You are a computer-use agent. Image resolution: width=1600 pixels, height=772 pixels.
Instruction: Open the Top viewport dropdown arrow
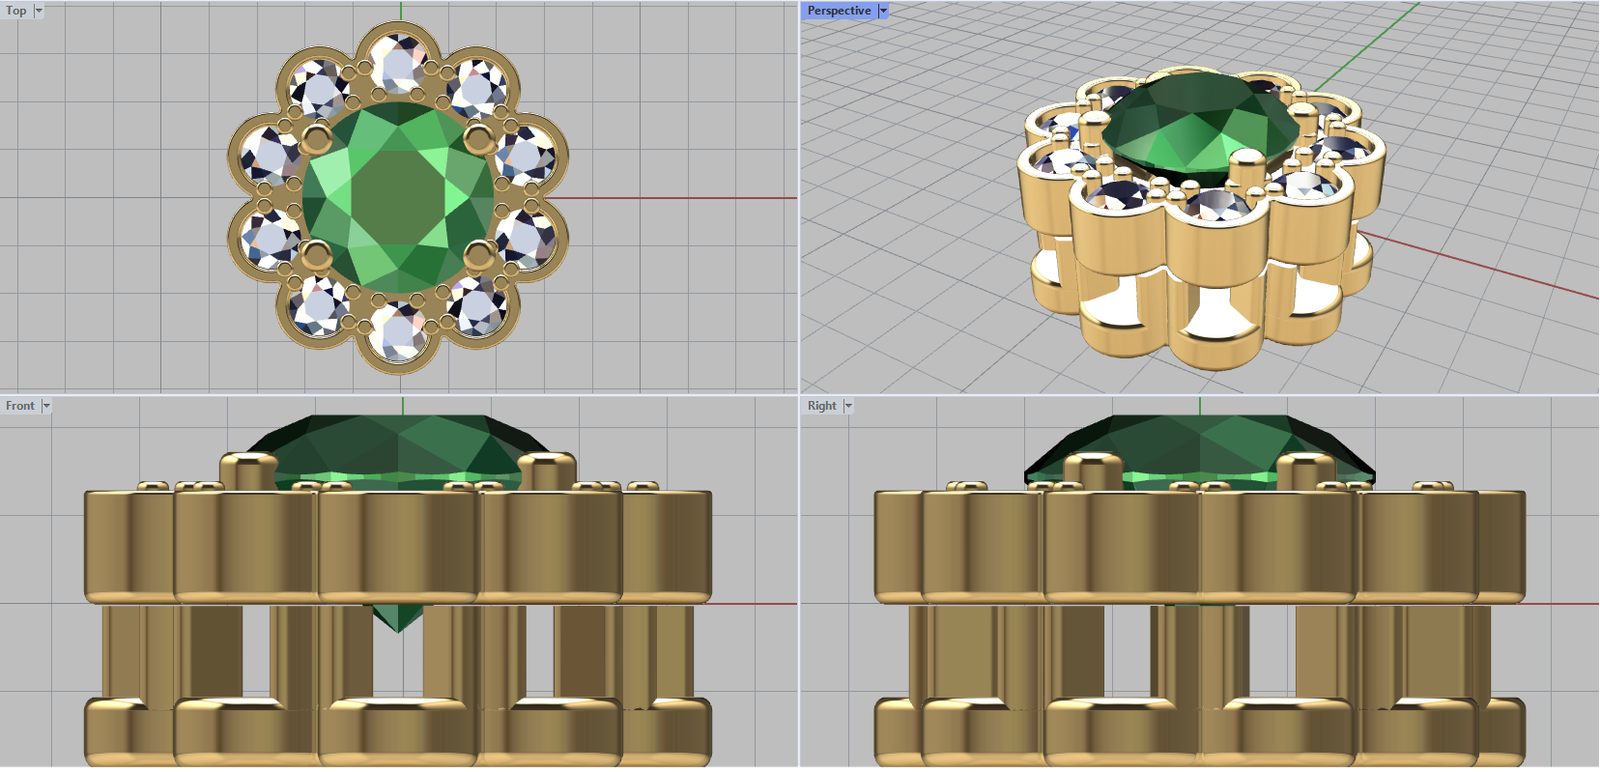39,11
